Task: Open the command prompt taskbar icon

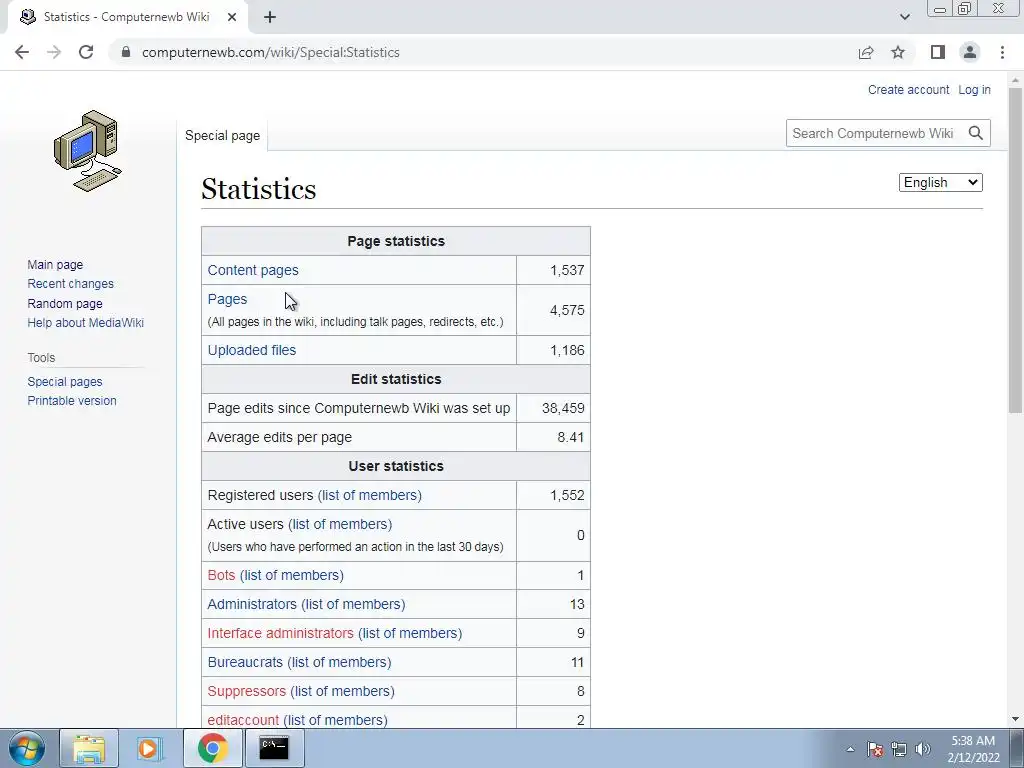Action: coord(274,748)
